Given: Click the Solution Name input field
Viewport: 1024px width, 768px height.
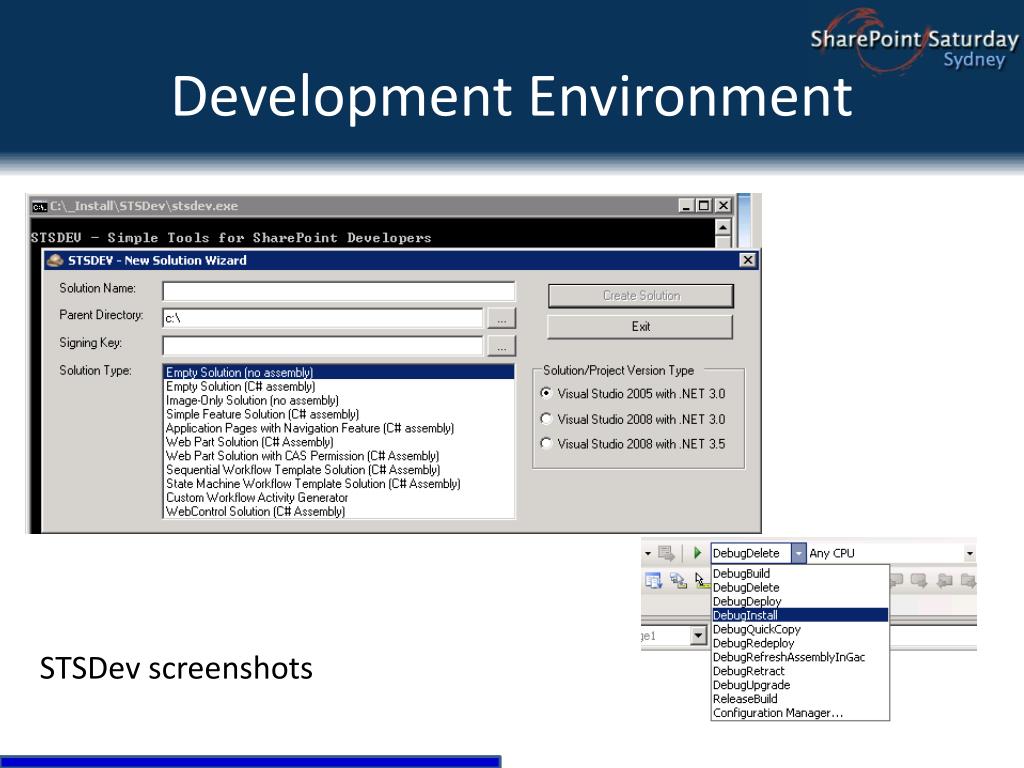Looking at the screenshot, I should (x=338, y=291).
